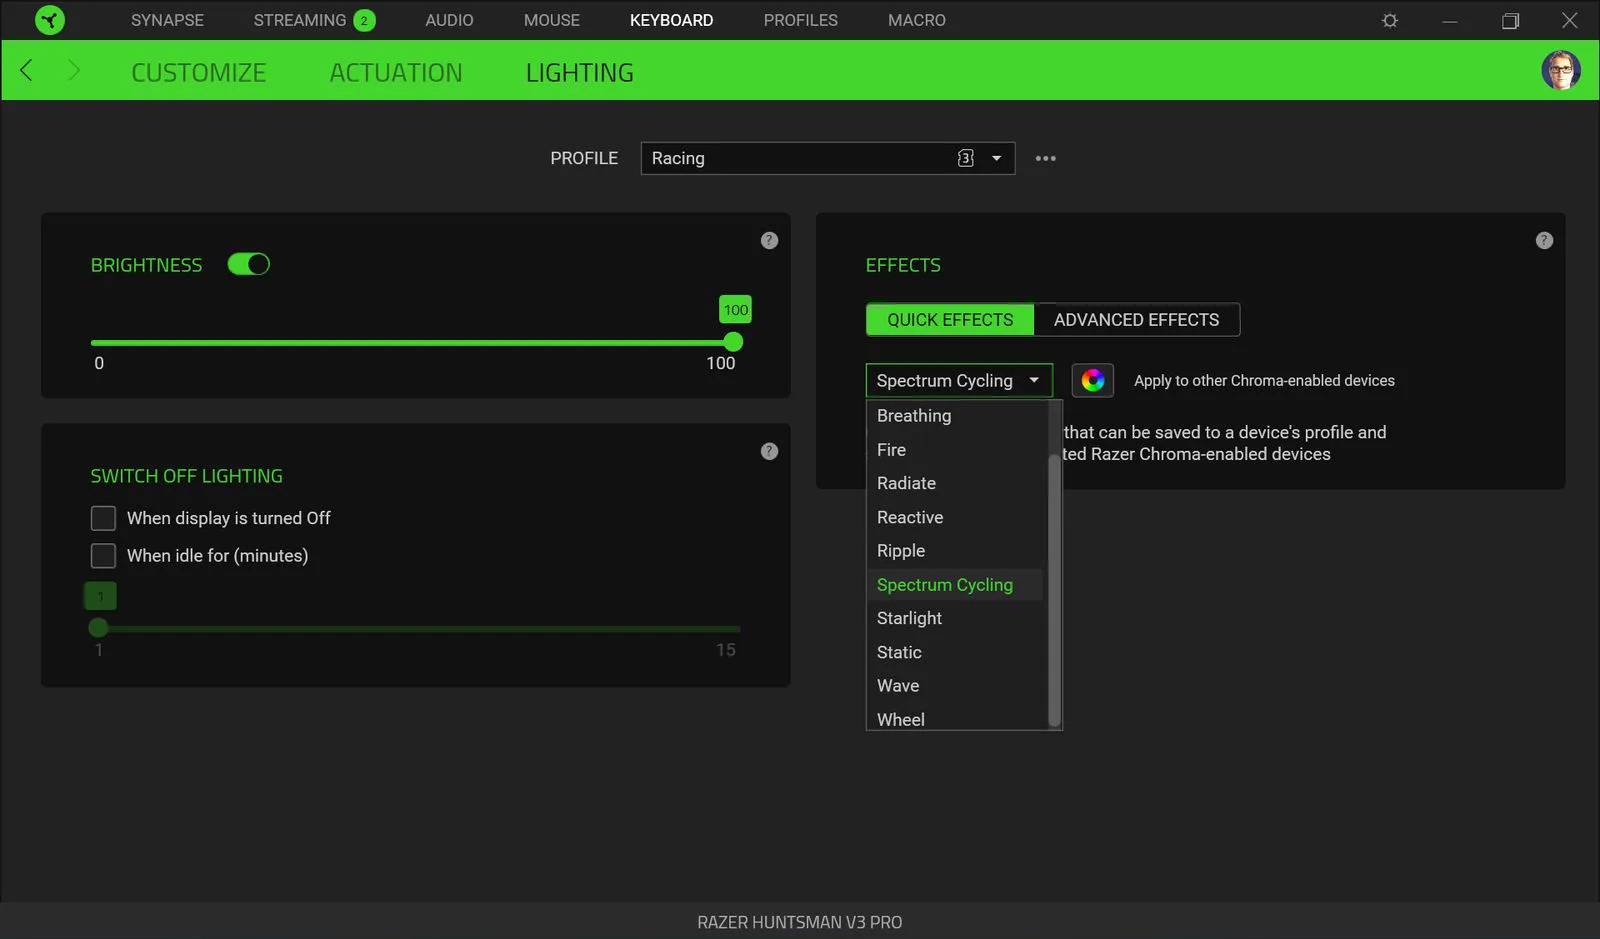Open the user profile avatar
The width and height of the screenshot is (1600, 939).
point(1560,70)
